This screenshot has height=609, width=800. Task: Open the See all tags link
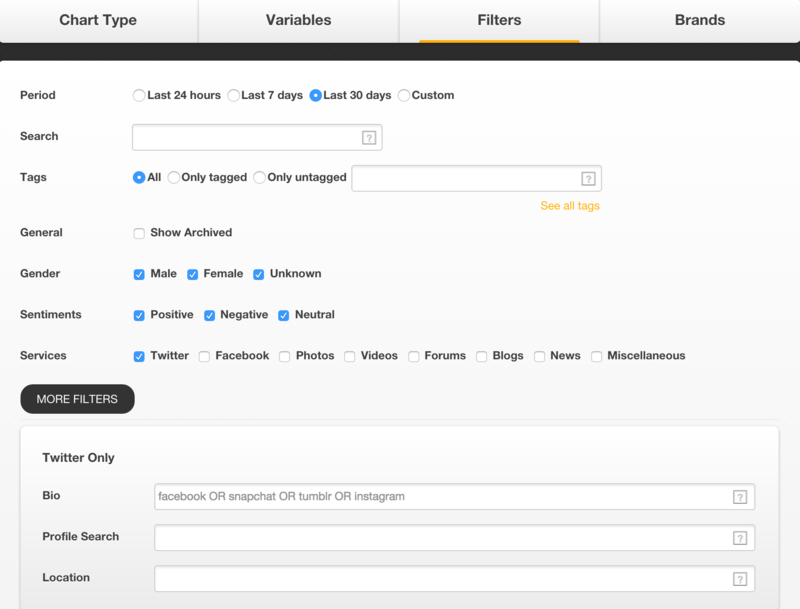pos(569,206)
